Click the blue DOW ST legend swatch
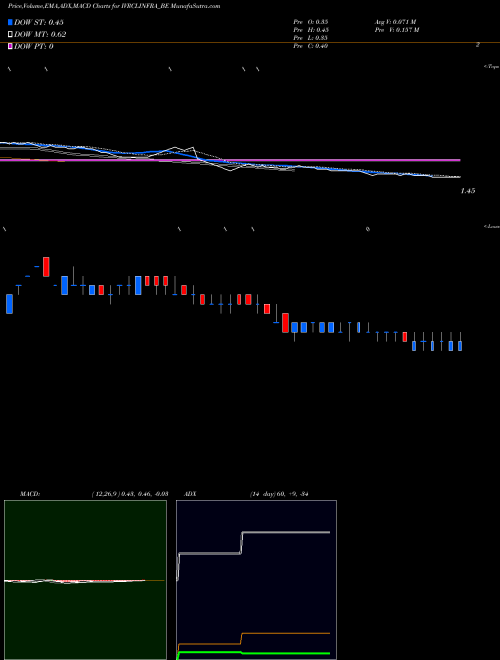This screenshot has width=500, height=660. click(10, 22)
